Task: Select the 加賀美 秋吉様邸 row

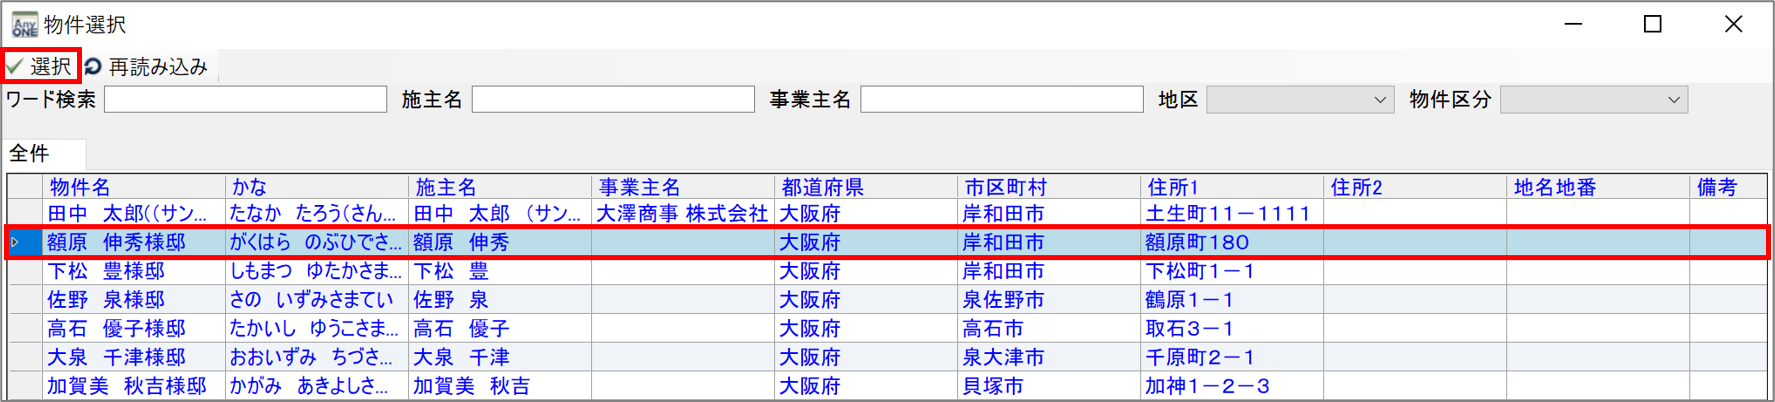Action: (127, 386)
